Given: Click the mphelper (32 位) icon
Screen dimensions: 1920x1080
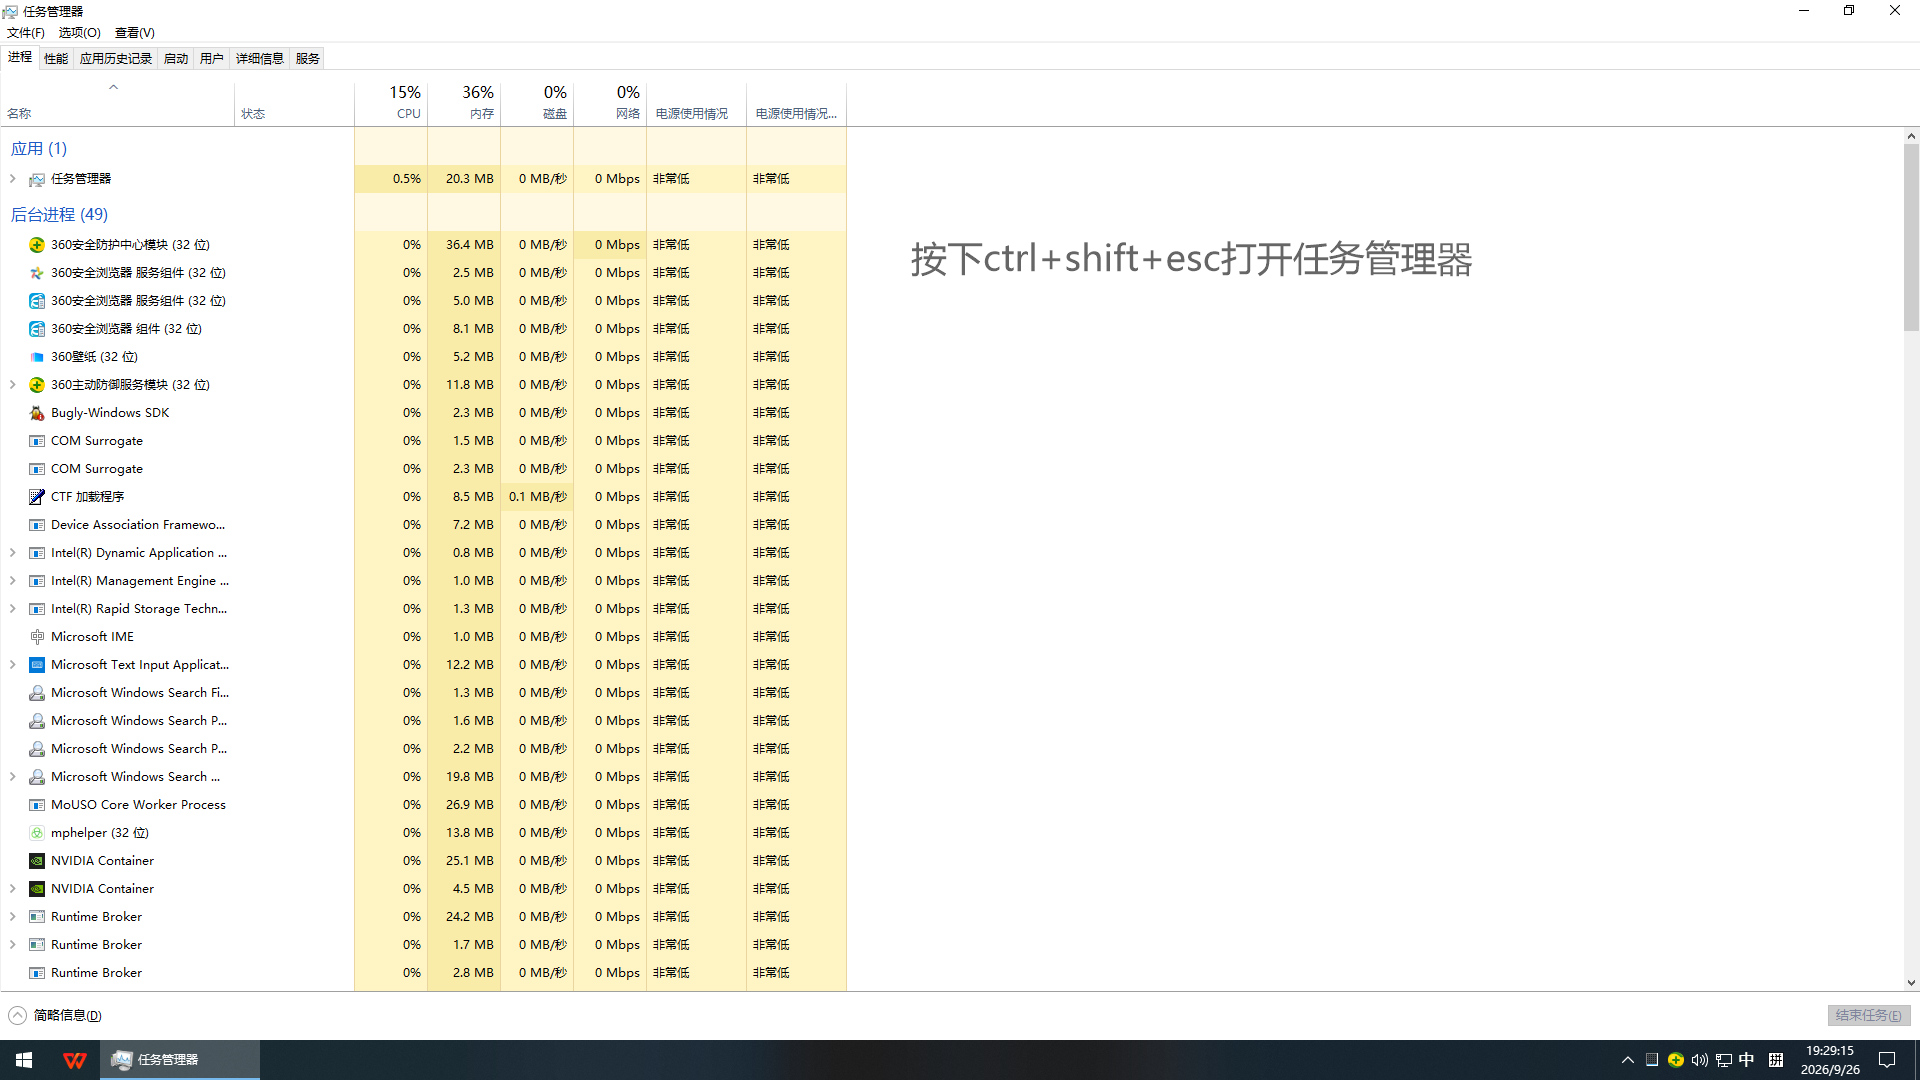Looking at the screenshot, I should (37, 833).
